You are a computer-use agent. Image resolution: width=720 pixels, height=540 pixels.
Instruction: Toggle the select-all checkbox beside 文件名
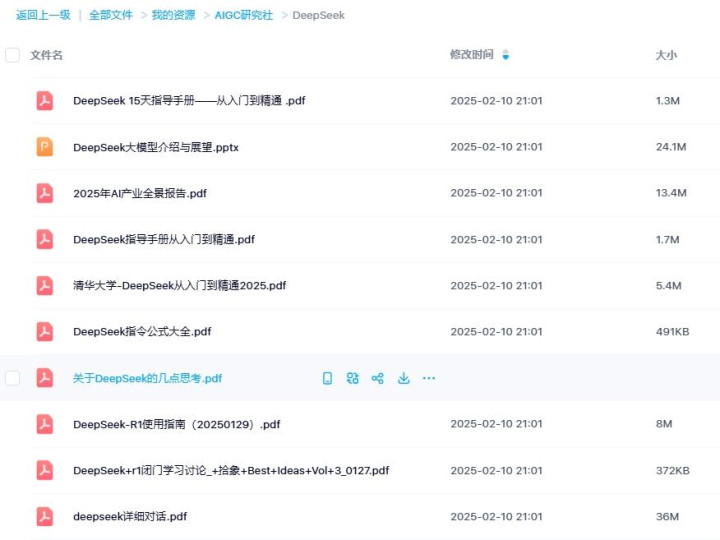click(x=12, y=55)
